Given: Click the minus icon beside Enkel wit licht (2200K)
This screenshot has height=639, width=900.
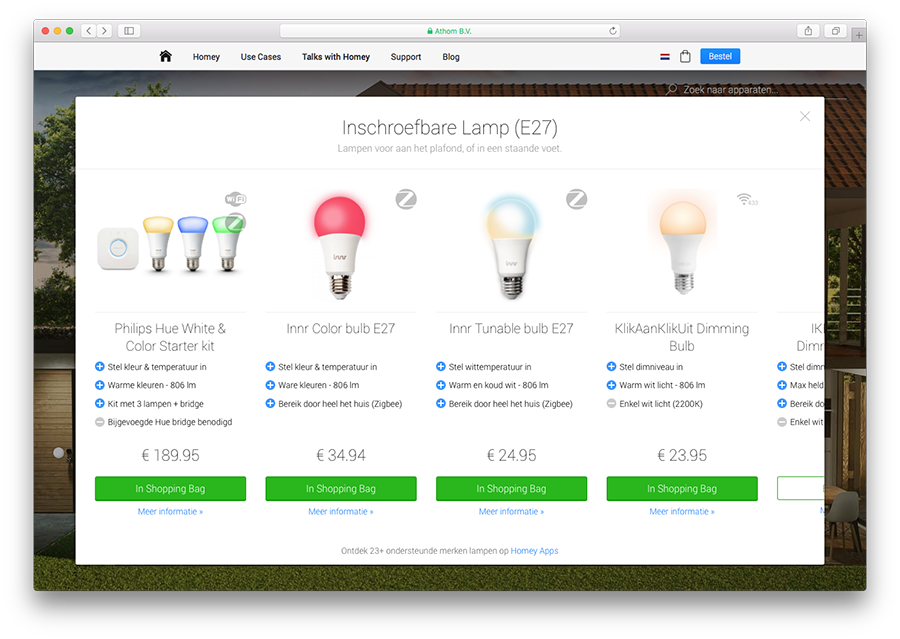Looking at the screenshot, I should (611, 404).
